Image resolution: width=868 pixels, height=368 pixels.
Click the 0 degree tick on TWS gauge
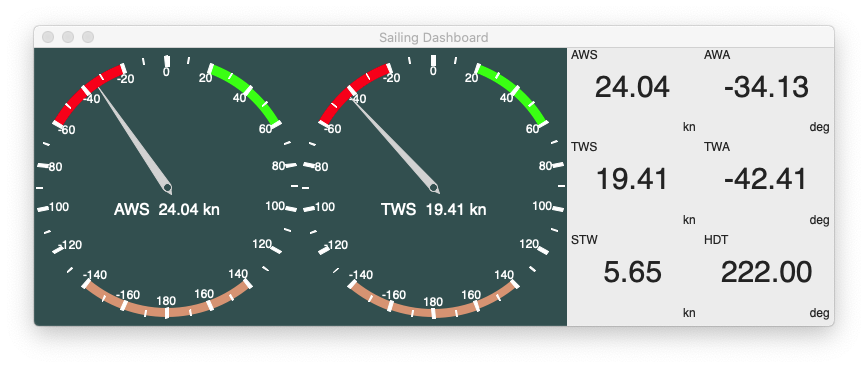click(x=433, y=60)
